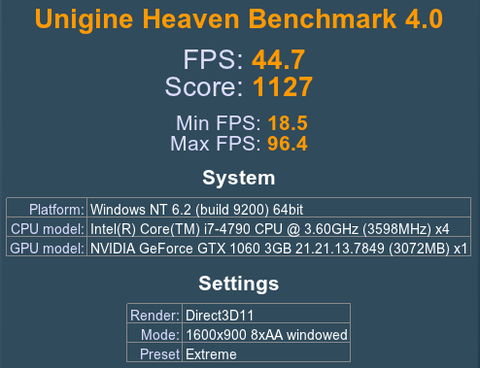The height and width of the screenshot is (368, 480).
Task: Click the Mode: label cell
Action: point(155,333)
